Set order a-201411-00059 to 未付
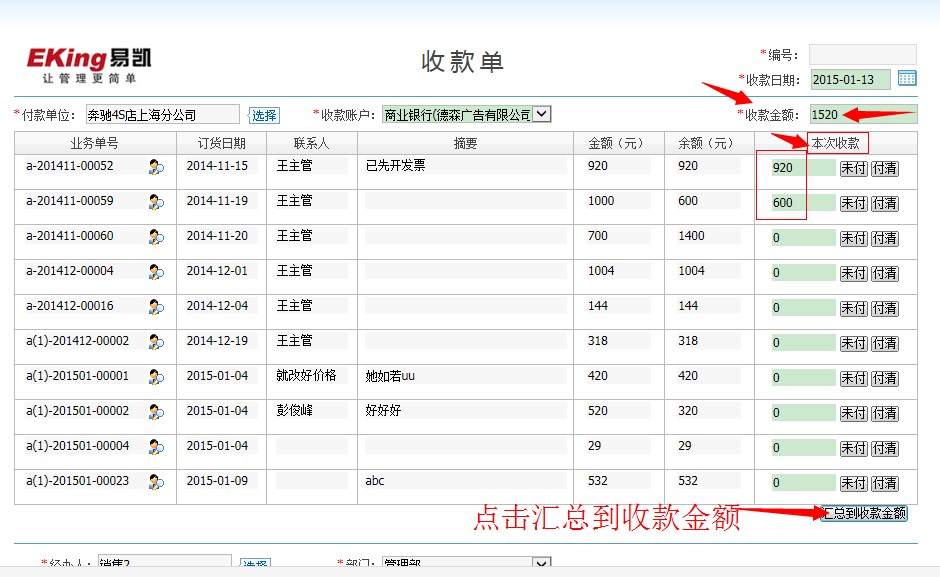Viewport: 940px width, 577px height. pos(853,204)
